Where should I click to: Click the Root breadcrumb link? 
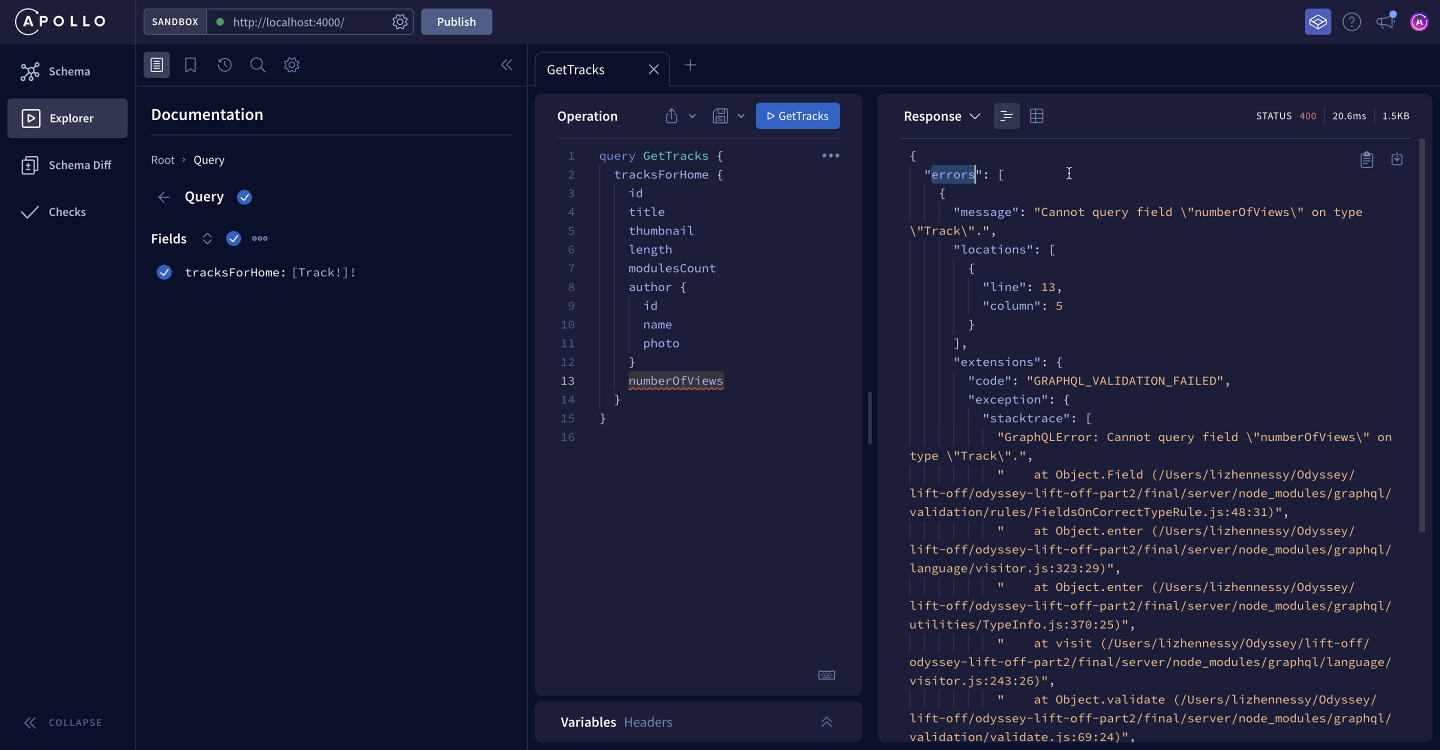pyautogui.click(x=163, y=160)
